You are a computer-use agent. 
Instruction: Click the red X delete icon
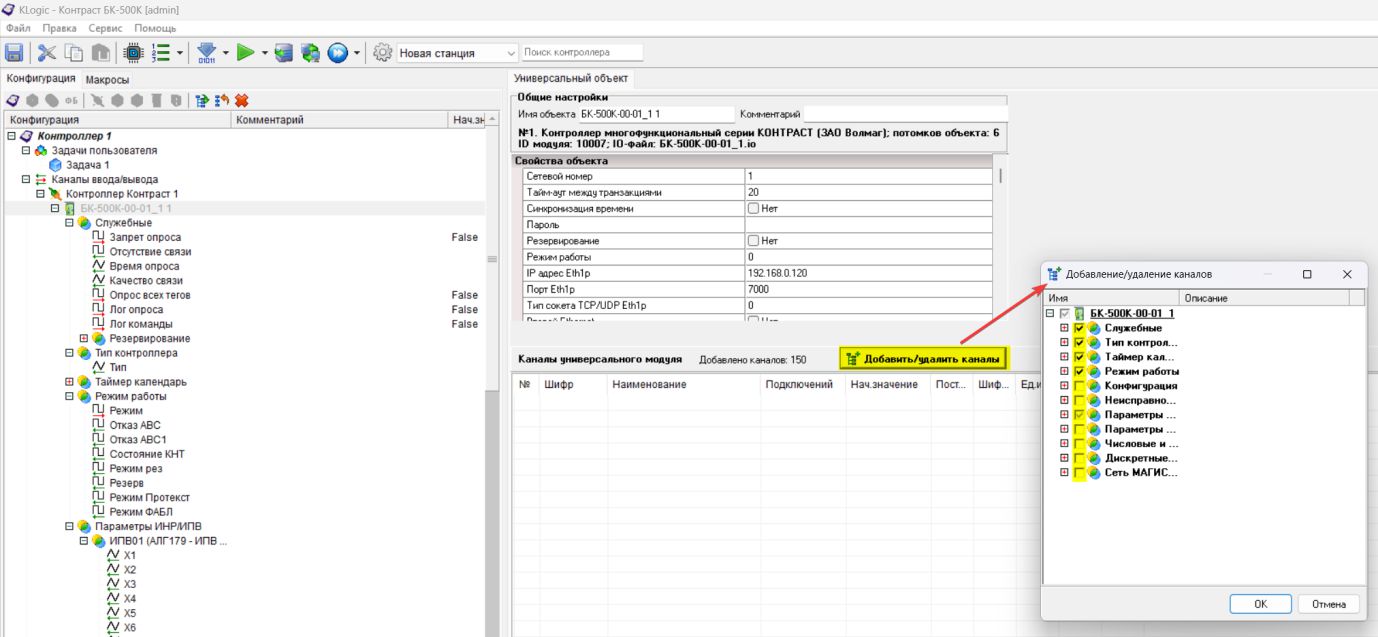coord(241,100)
